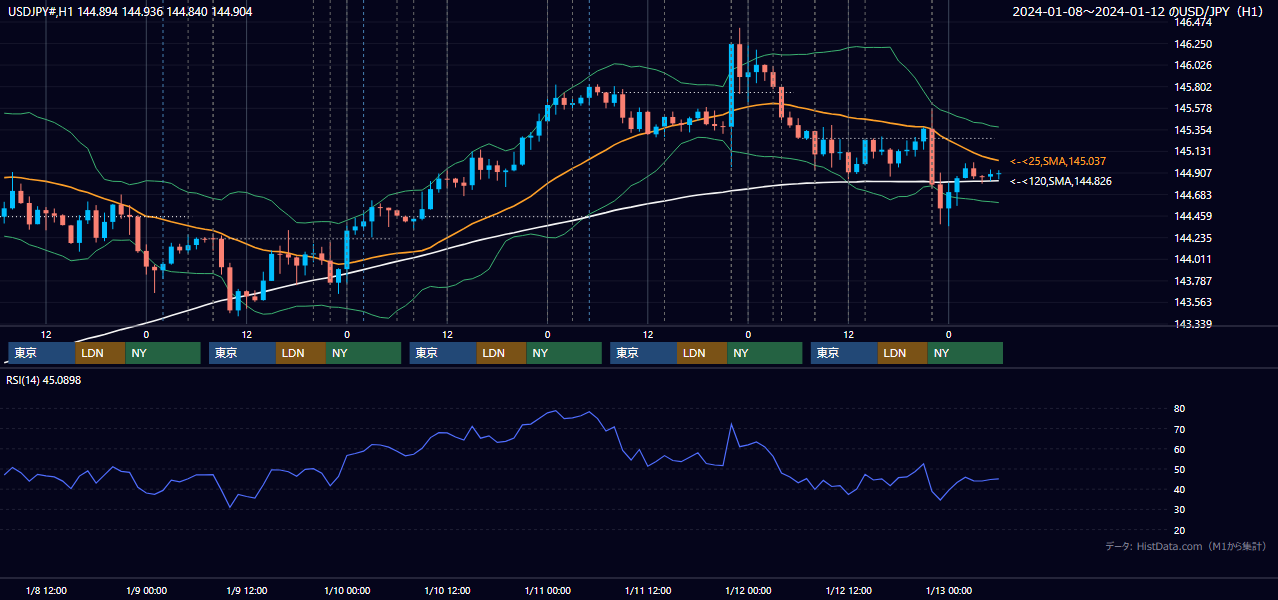
Task: Click RSI scale value 50
Action: coord(1179,469)
